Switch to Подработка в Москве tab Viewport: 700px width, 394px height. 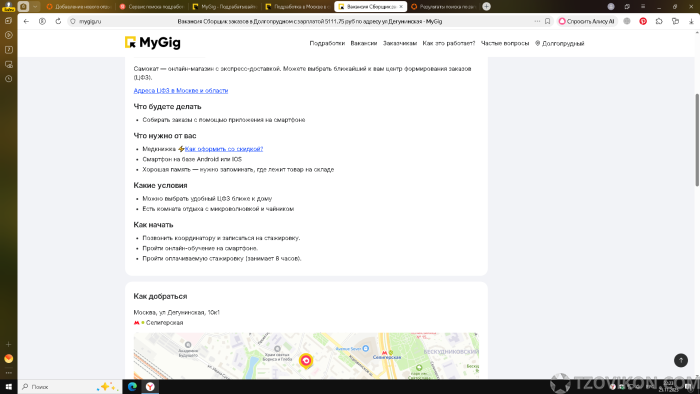297,7
